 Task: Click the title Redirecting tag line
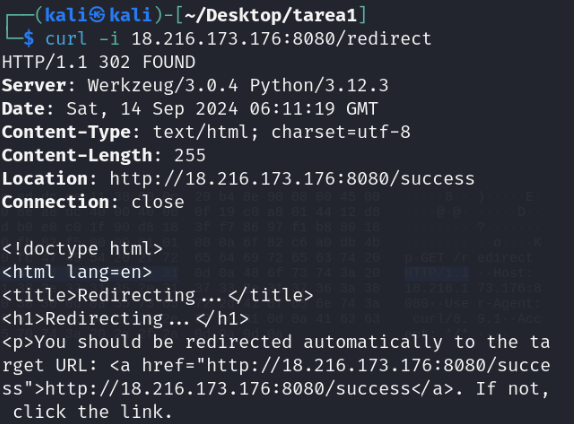coord(158,296)
